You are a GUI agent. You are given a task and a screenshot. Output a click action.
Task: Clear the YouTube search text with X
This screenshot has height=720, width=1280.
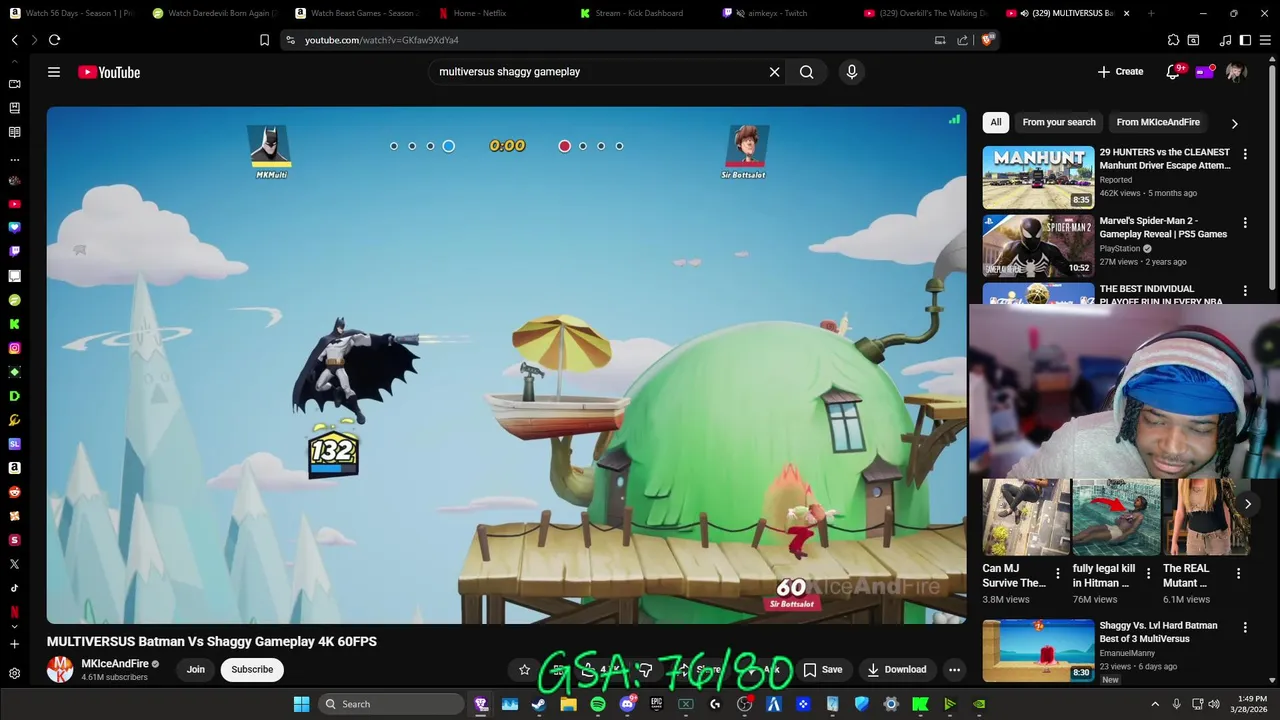[x=774, y=72]
